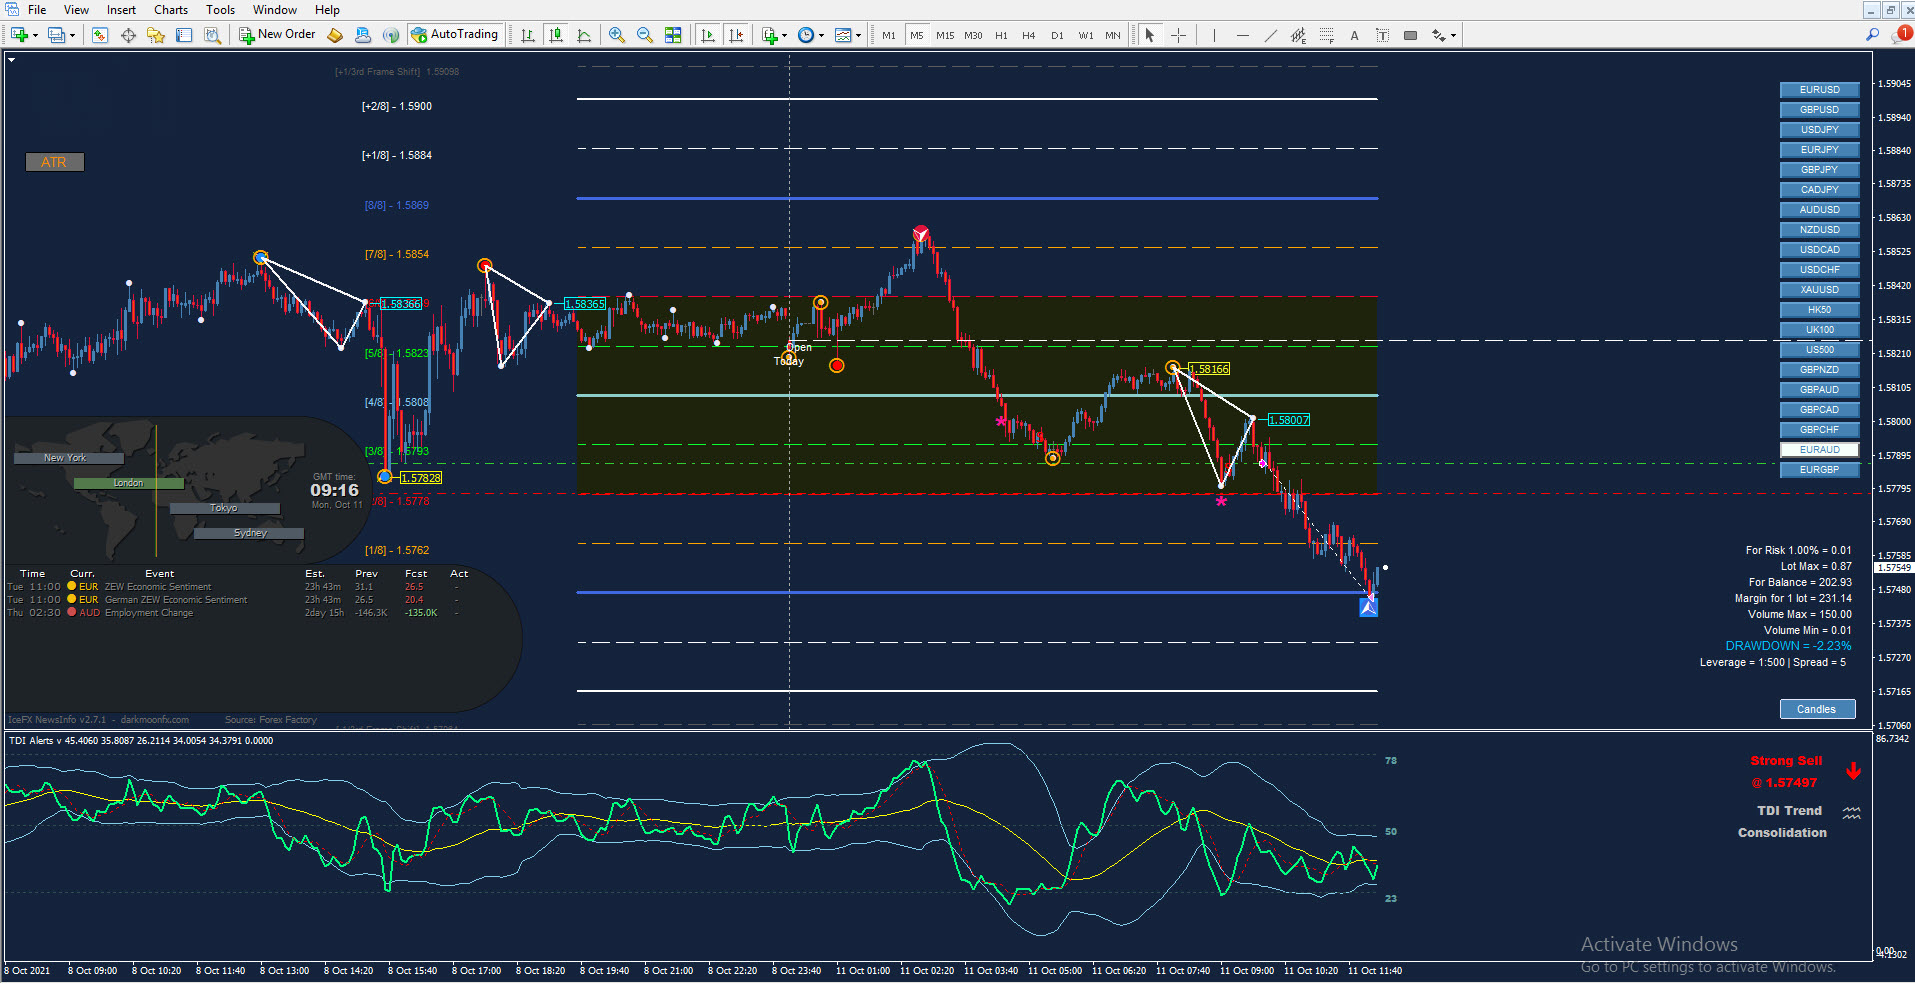Open the Strategy Tester magnifier icon
Viewport: 1915px width, 984px height.
click(x=212, y=35)
